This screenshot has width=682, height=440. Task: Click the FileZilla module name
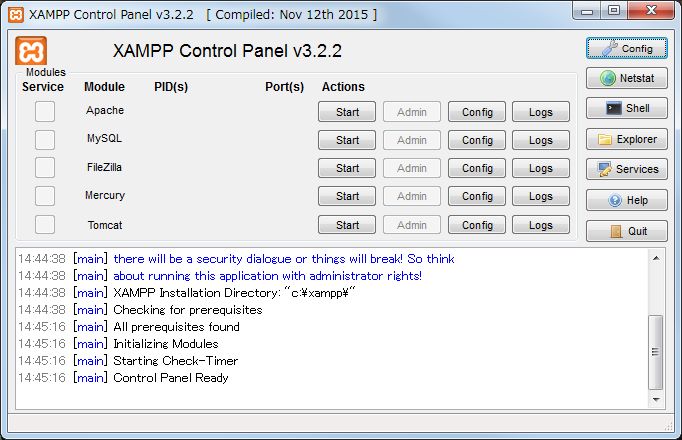point(104,167)
